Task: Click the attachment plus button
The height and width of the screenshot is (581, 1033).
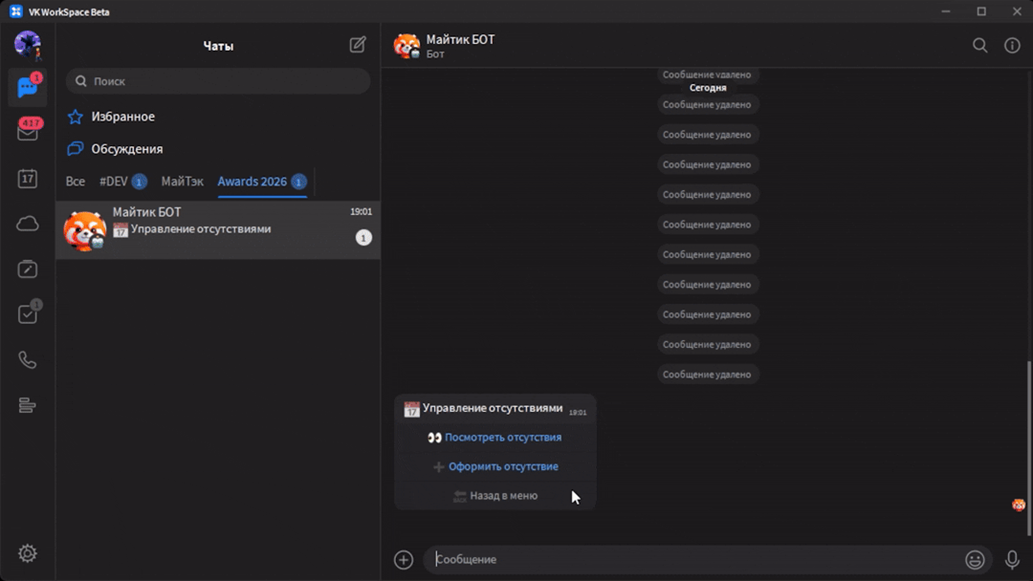Action: pos(403,560)
